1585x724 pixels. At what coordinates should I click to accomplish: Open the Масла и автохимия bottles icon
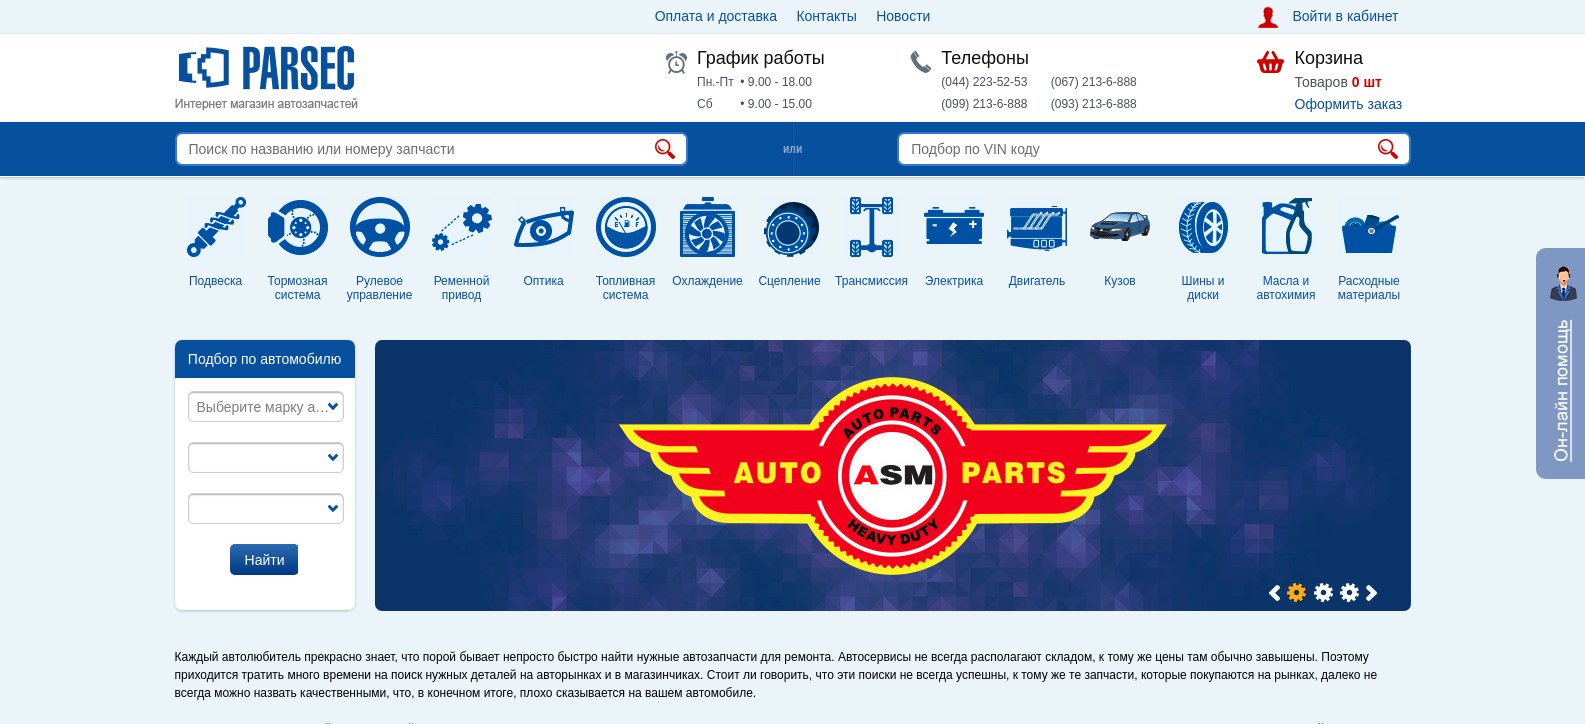[x=1286, y=226]
